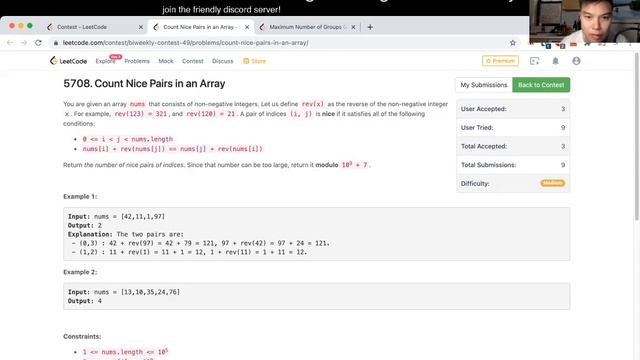Open the playground icon next to Premium
This screenshot has width=640, height=360.
534,61
